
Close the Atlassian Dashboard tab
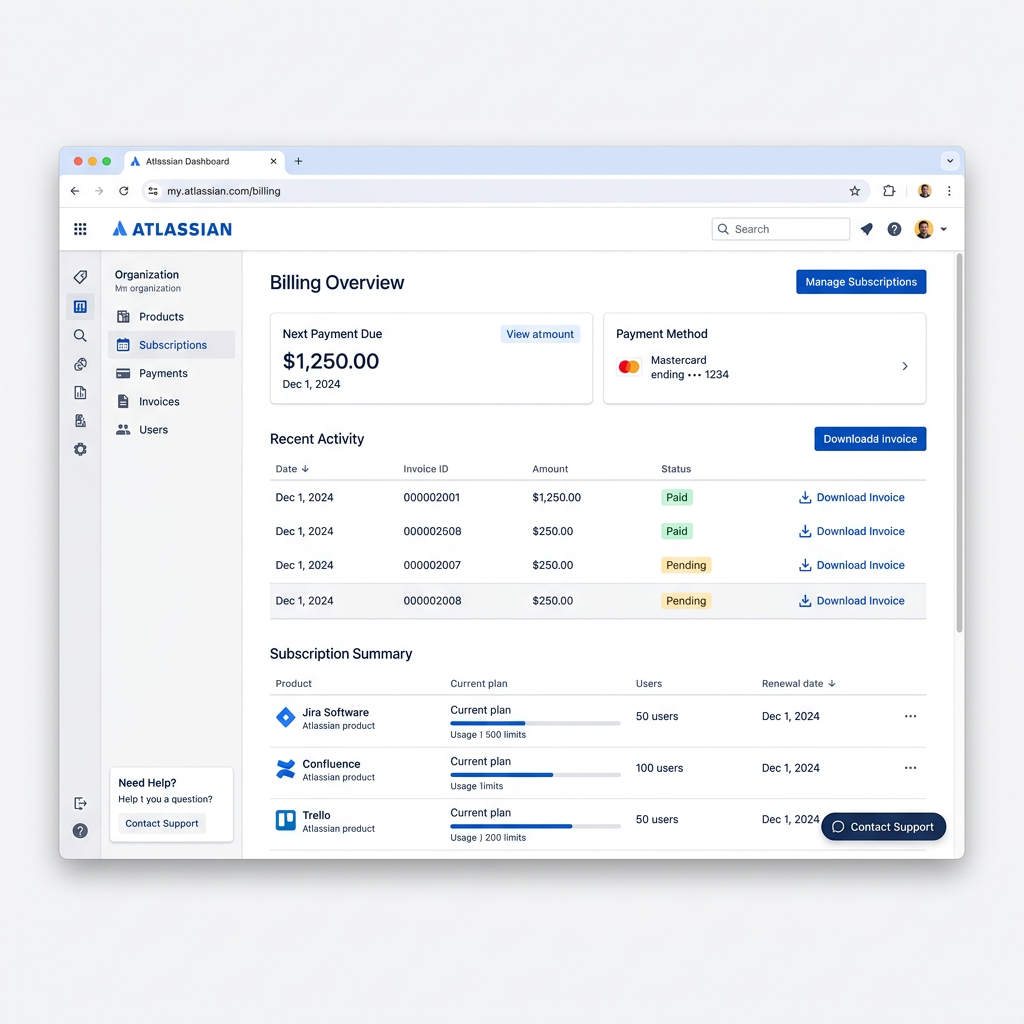pos(274,161)
